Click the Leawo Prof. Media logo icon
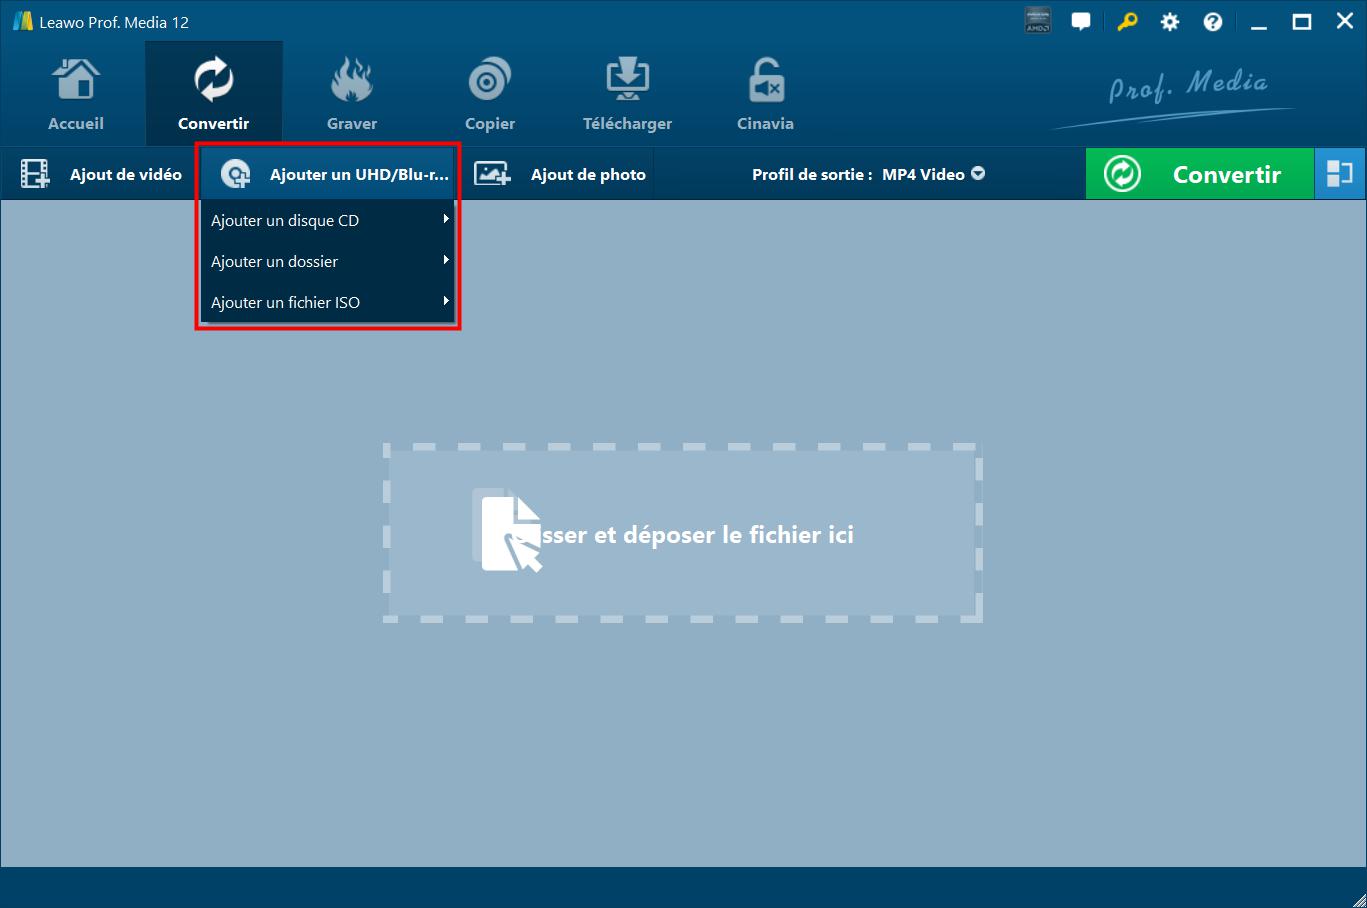1367x908 pixels. 22,21
